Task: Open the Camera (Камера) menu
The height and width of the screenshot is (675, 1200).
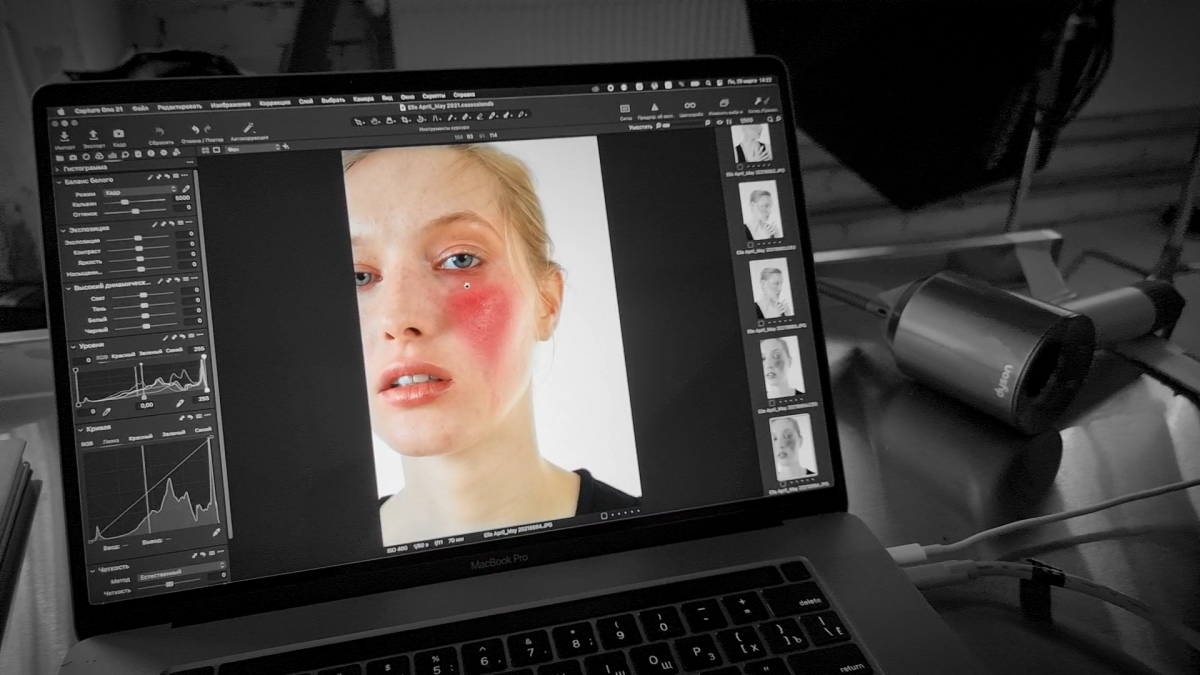Action: (363, 99)
